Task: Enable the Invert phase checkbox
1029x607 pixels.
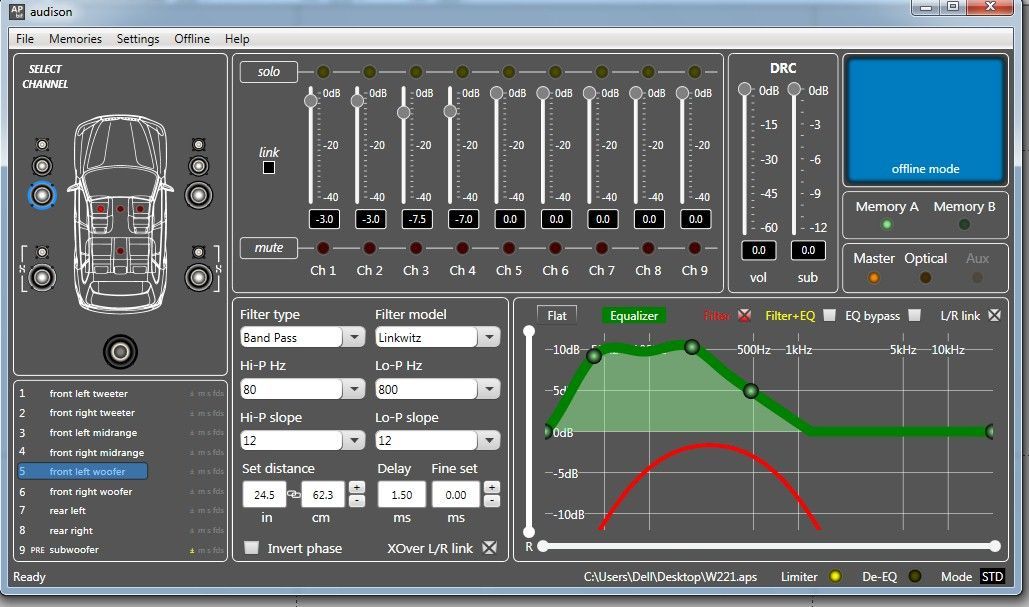Action: click(x=252, y=548)
